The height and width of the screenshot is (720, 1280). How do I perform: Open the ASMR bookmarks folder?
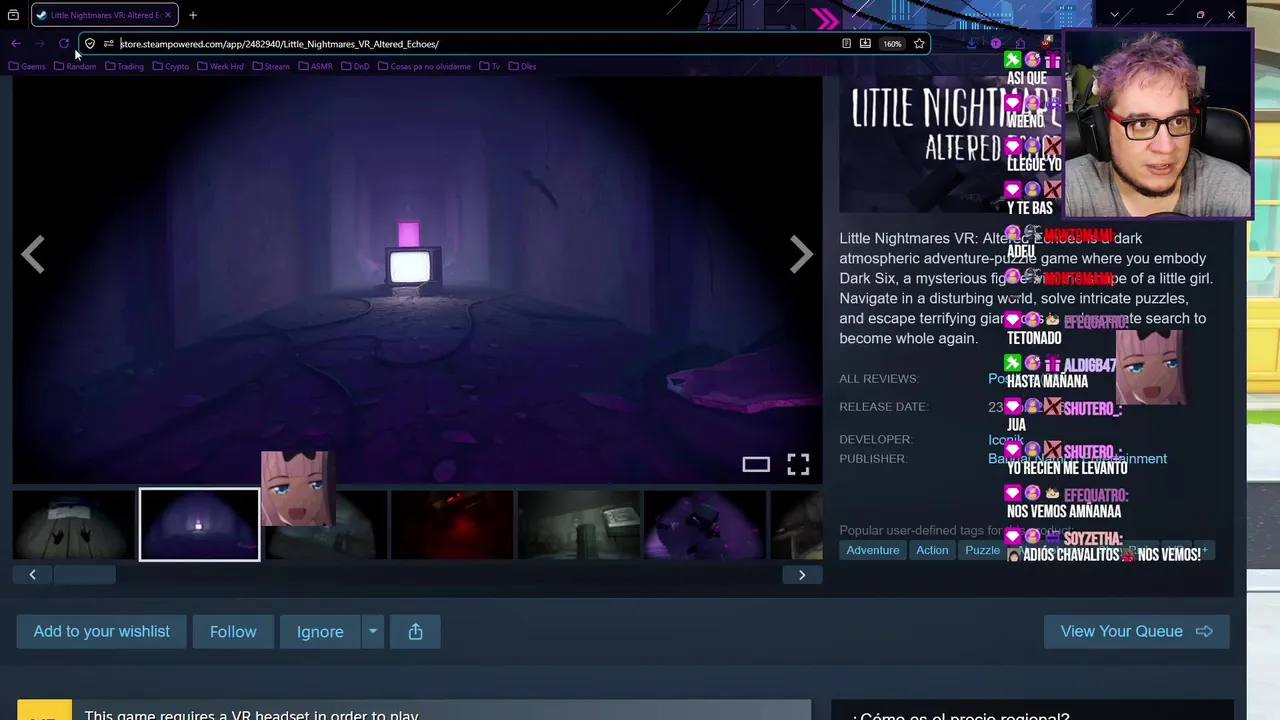tap(315, 66)
